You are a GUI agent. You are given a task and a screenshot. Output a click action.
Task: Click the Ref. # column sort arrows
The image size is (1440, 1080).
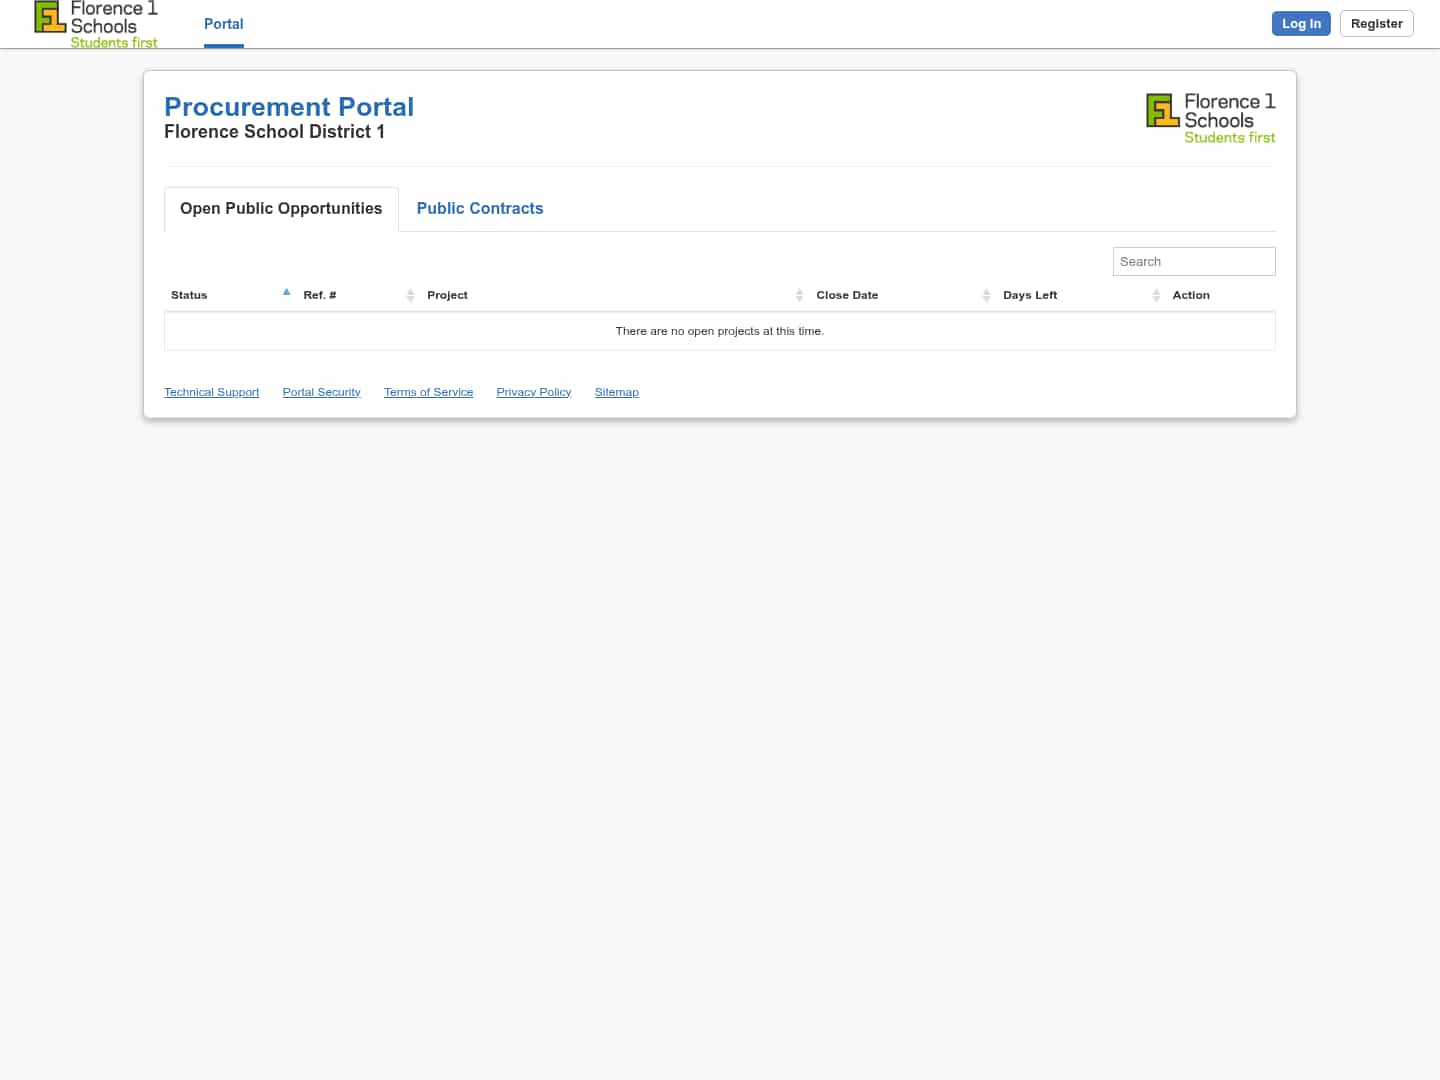point(410,295)
